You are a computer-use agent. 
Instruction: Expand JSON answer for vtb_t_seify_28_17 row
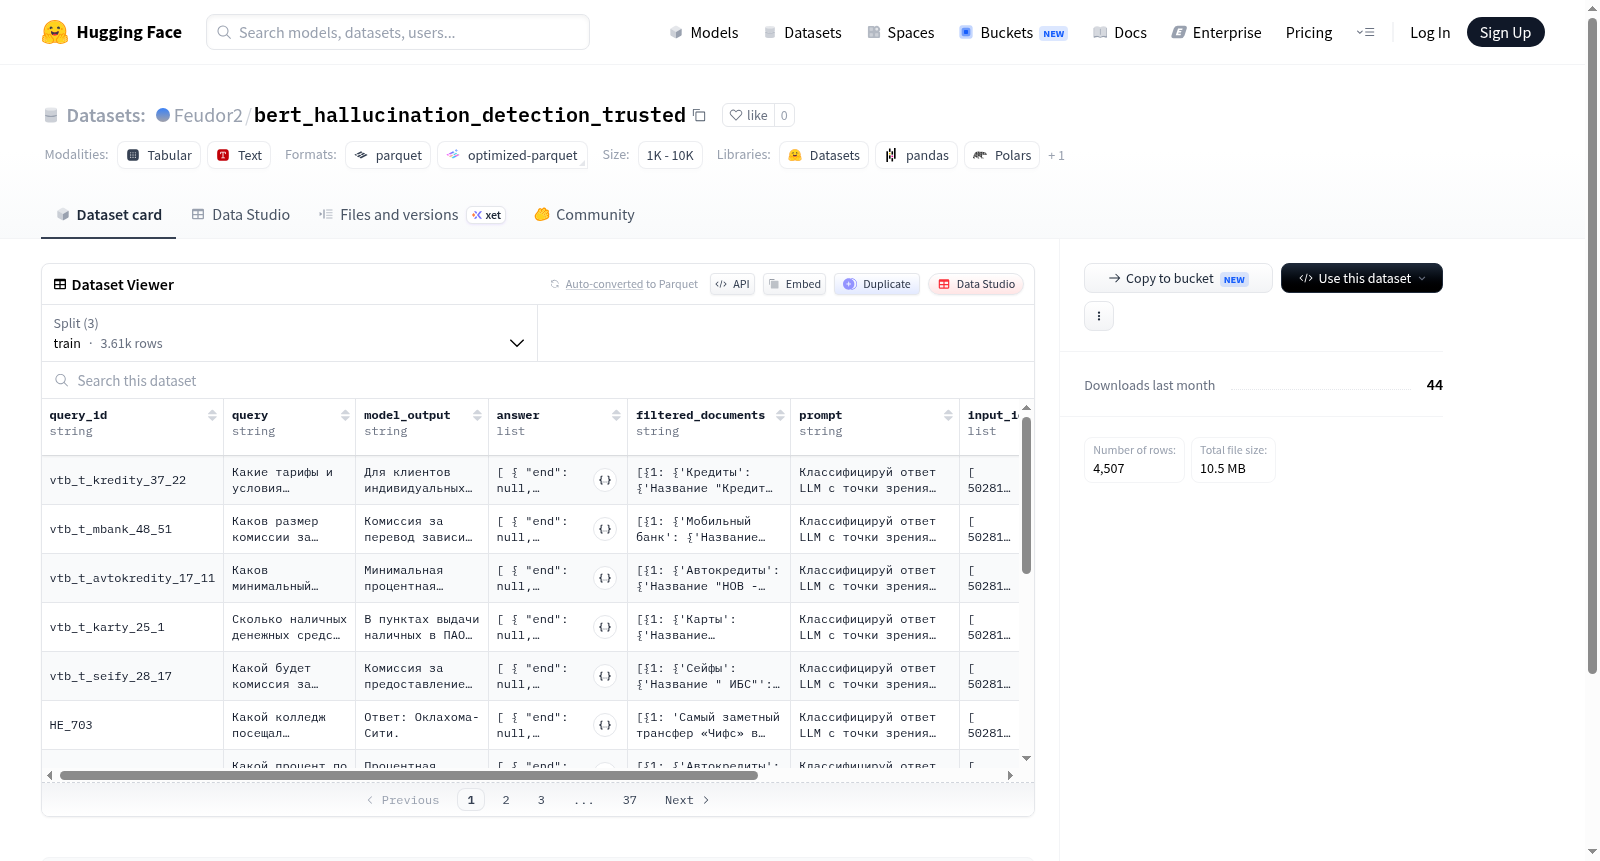coord(605,676)
